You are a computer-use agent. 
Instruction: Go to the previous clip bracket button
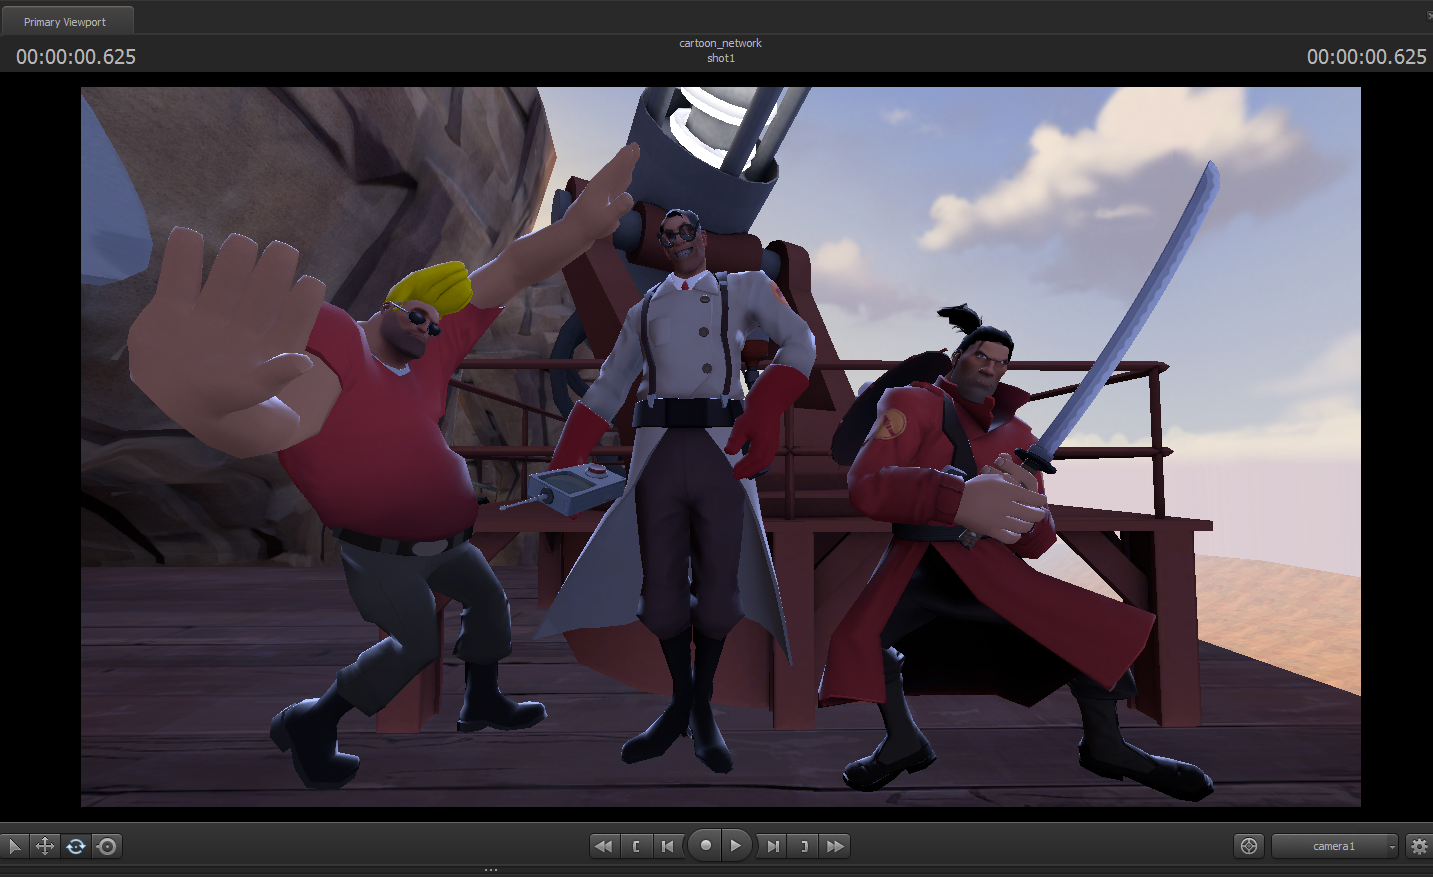pyautogui.click(x=636, y=846)
